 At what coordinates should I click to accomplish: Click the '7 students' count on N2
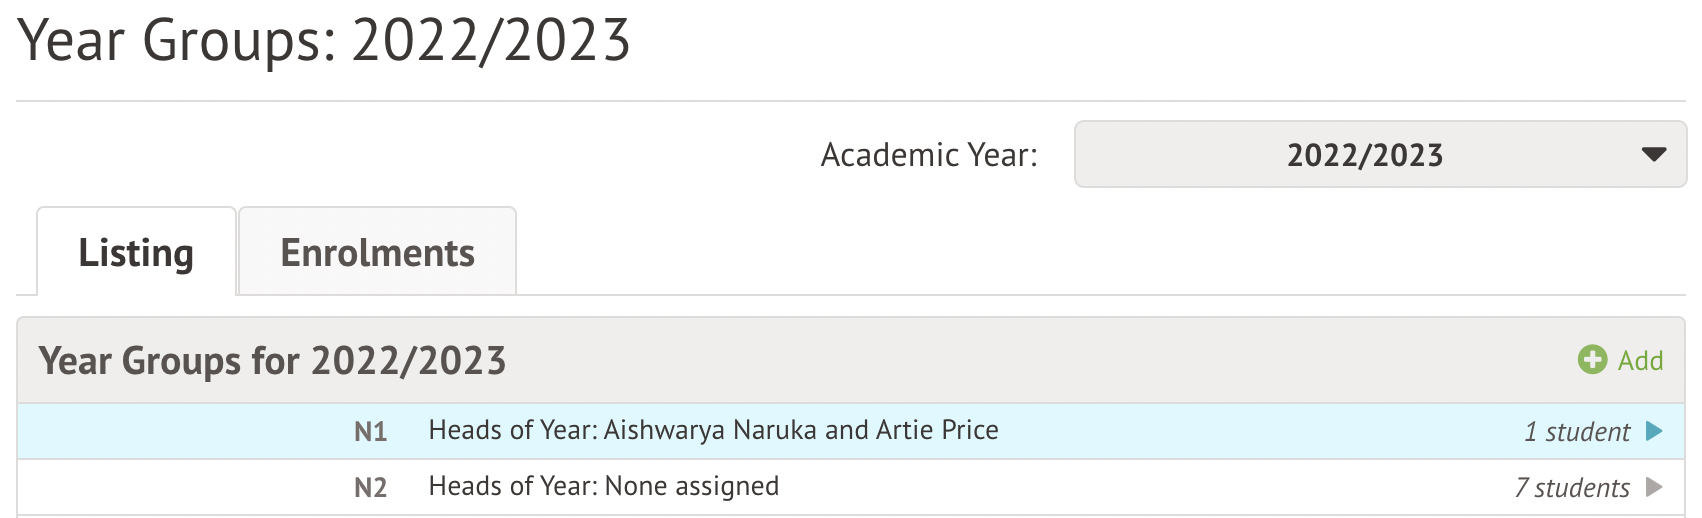click(x=1572, y=488)
